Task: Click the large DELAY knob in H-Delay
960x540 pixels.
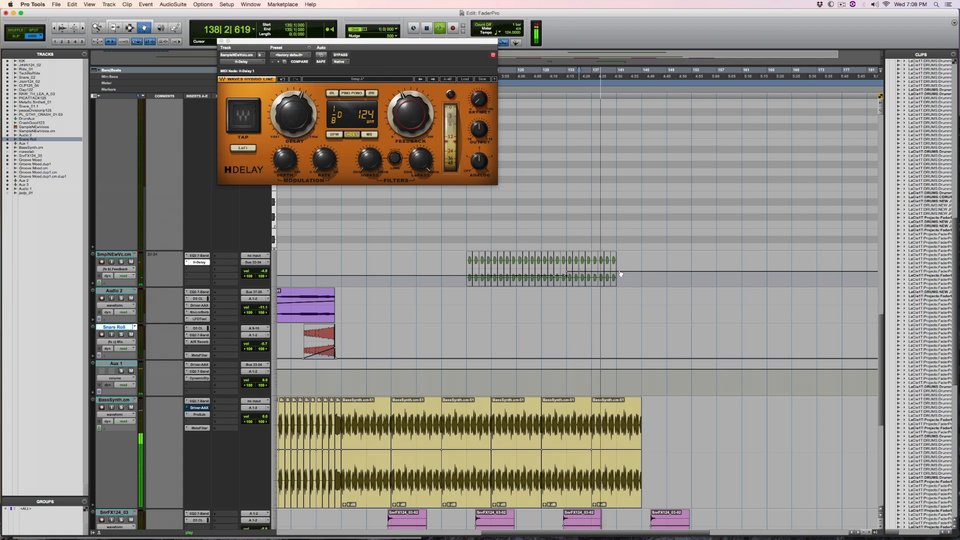Action: [x=294, y=114]
